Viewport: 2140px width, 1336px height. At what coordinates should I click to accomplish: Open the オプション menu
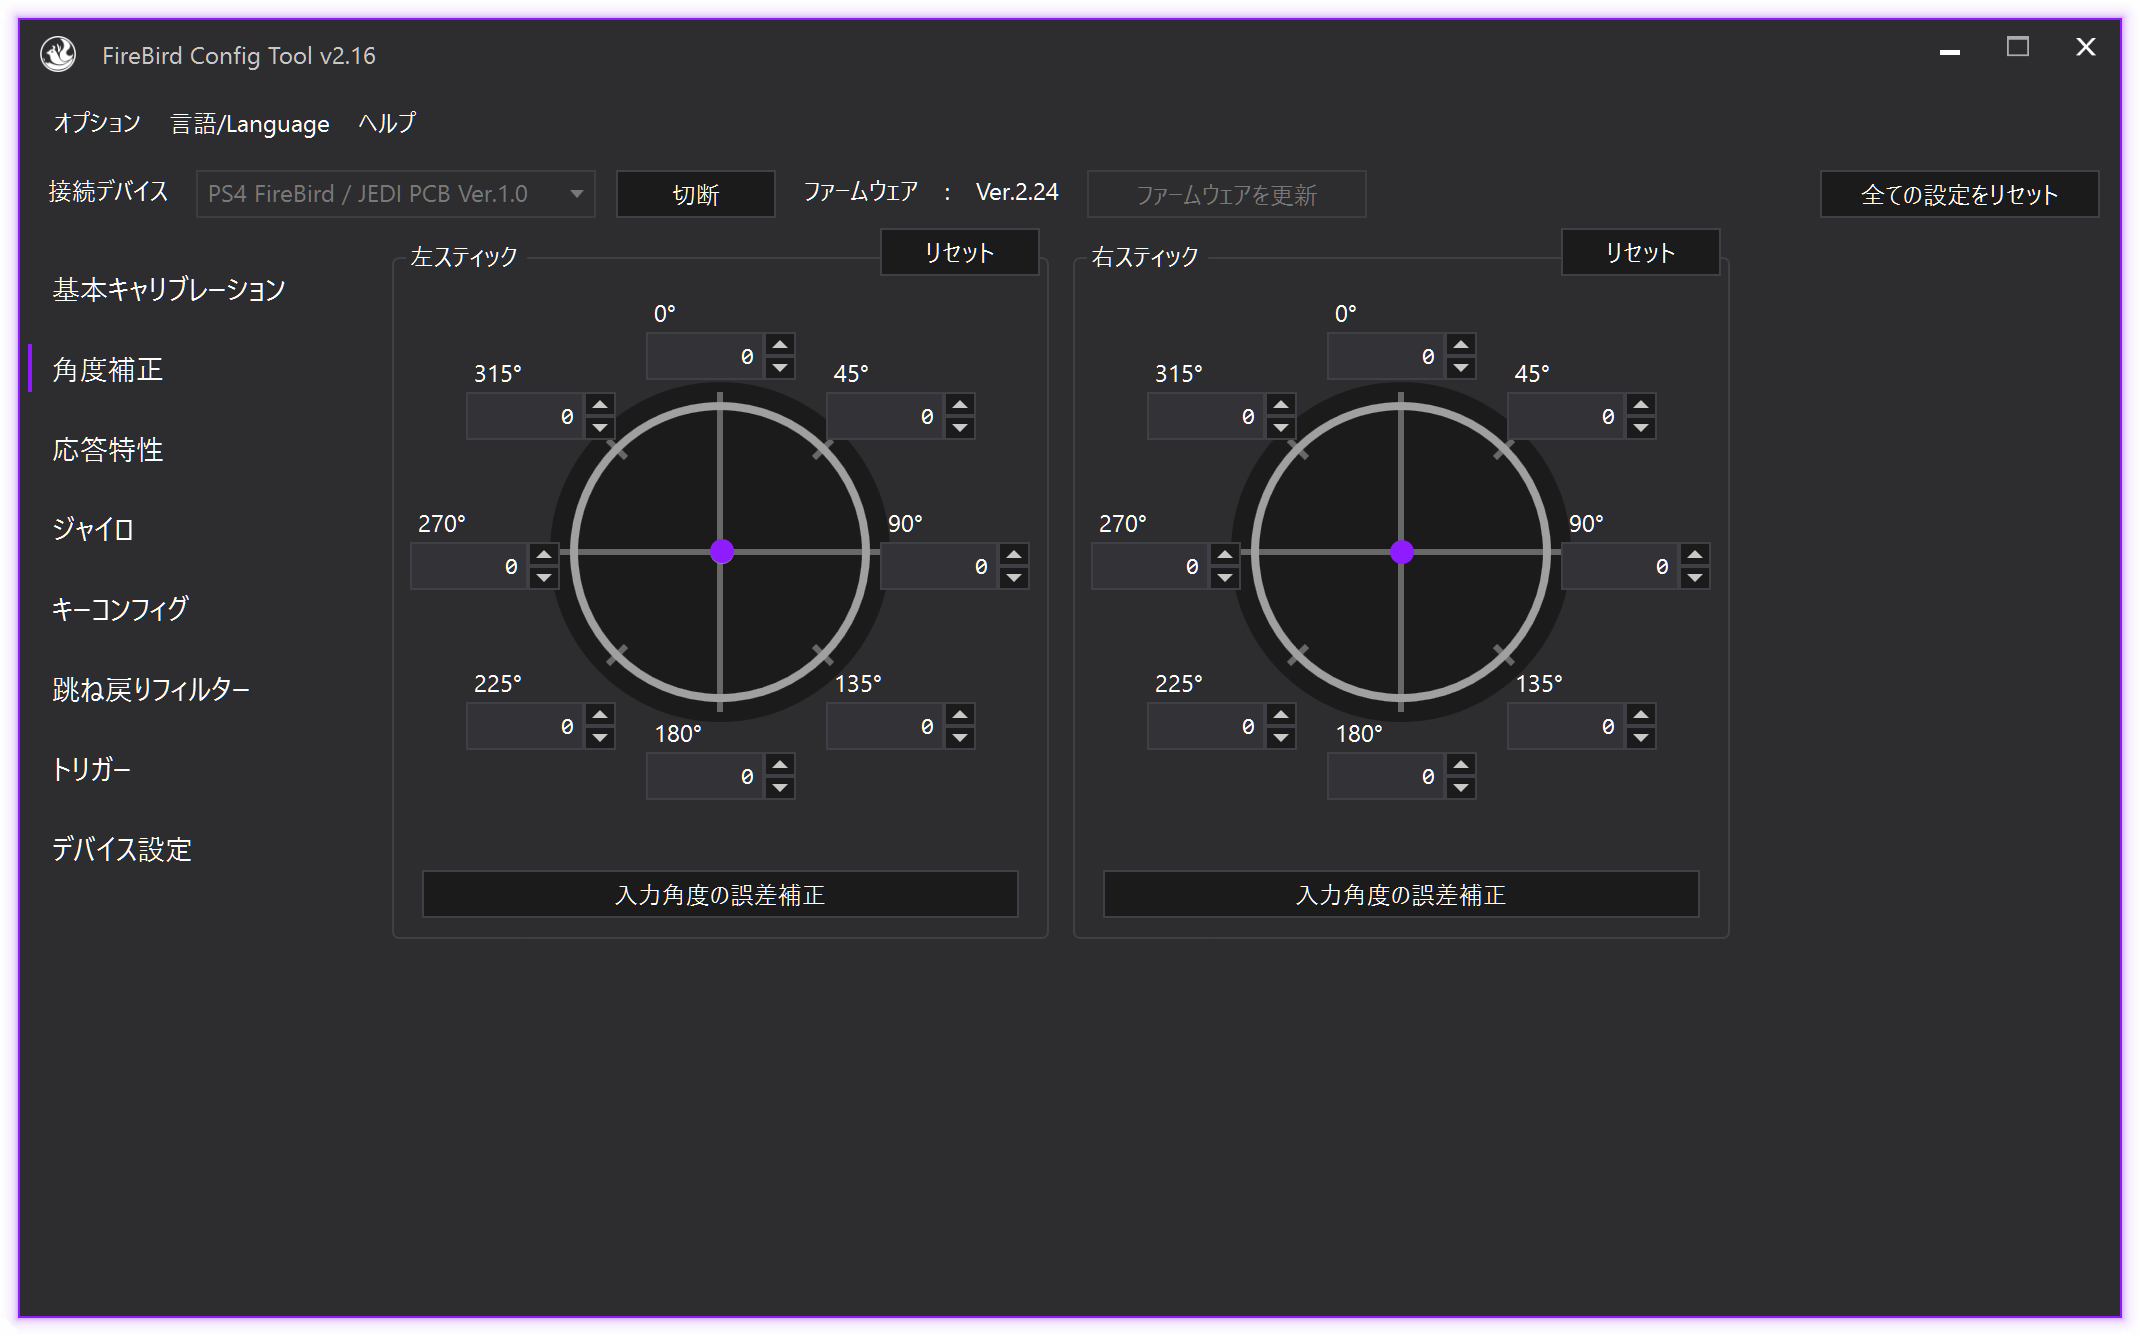[97, 123]
